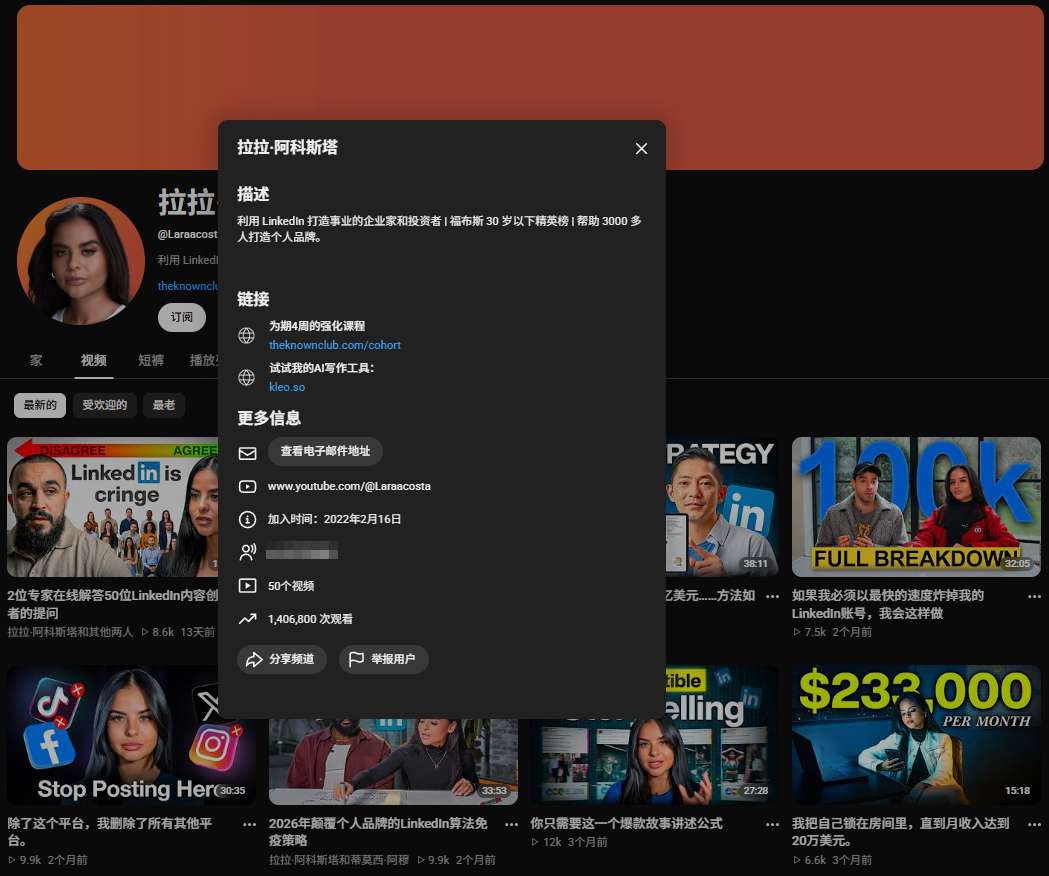Click 分享频道 share button
The width and height of the screenshot is (1049, 876).
point(282,659)
